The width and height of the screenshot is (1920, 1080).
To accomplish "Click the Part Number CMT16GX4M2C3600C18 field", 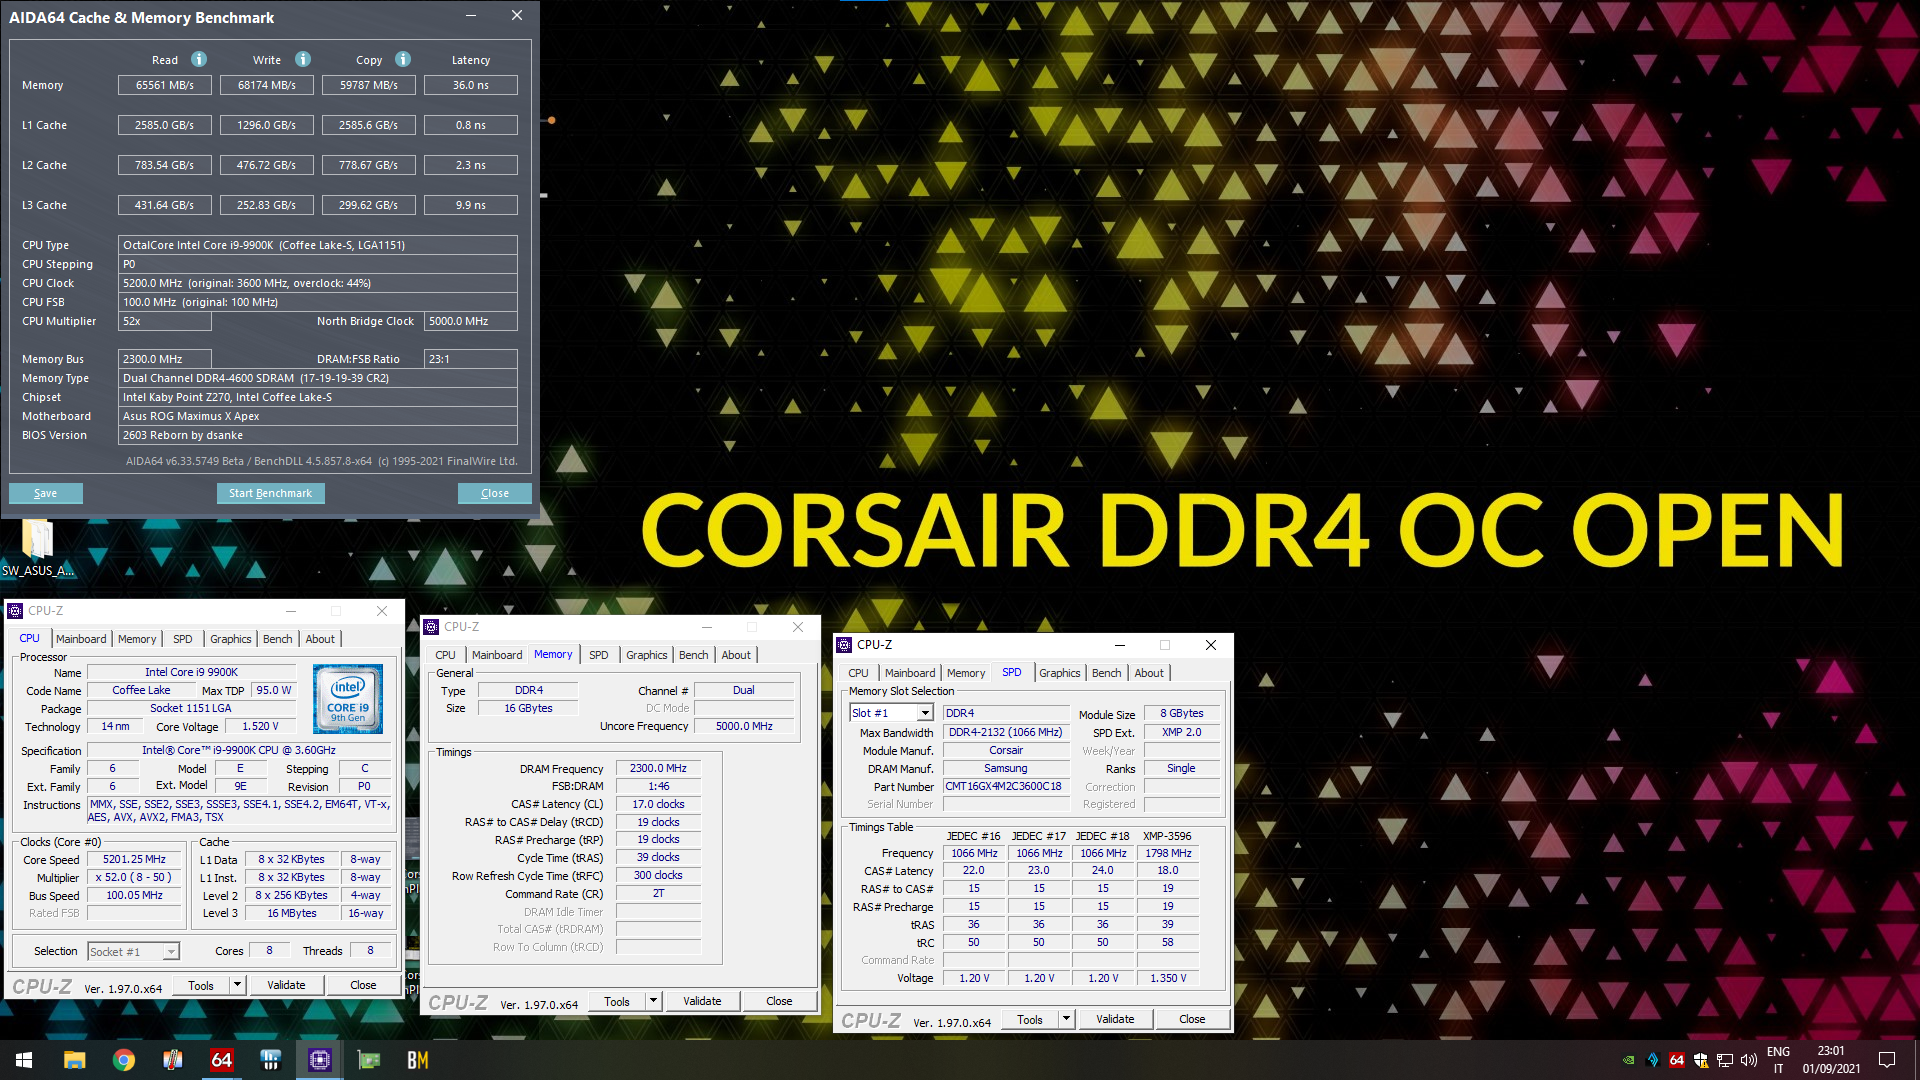I will coord(1005,786).
